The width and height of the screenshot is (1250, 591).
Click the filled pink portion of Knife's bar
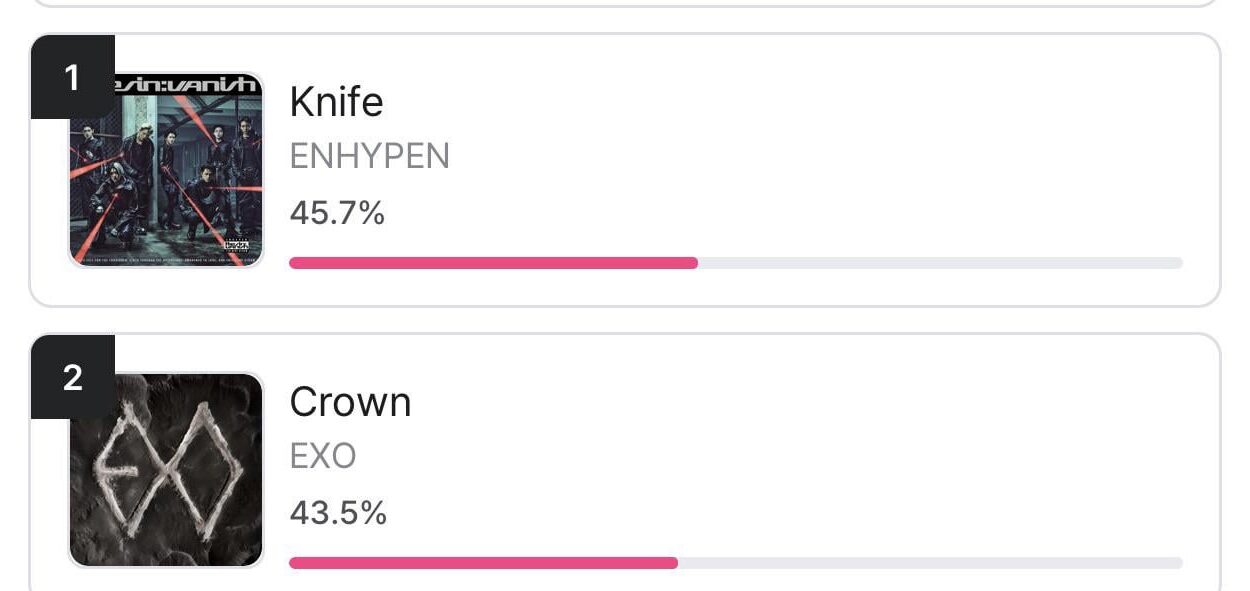click(490, 262)
